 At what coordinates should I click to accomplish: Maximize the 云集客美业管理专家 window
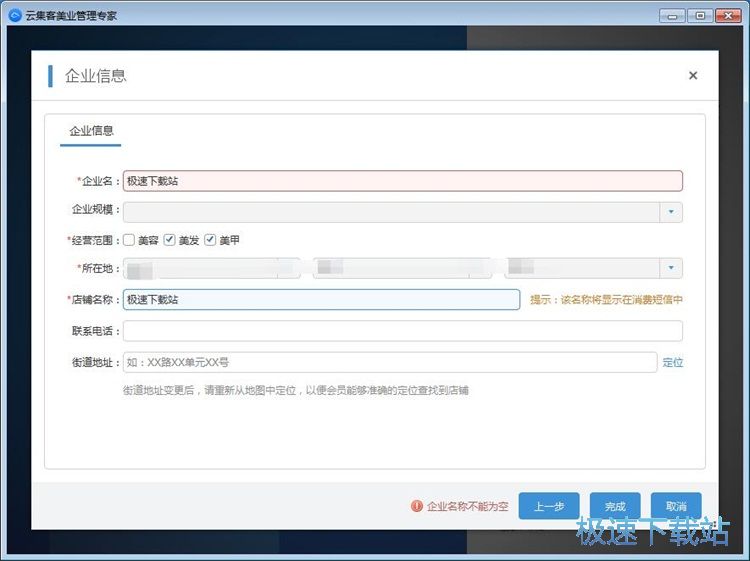click(700, 16)
